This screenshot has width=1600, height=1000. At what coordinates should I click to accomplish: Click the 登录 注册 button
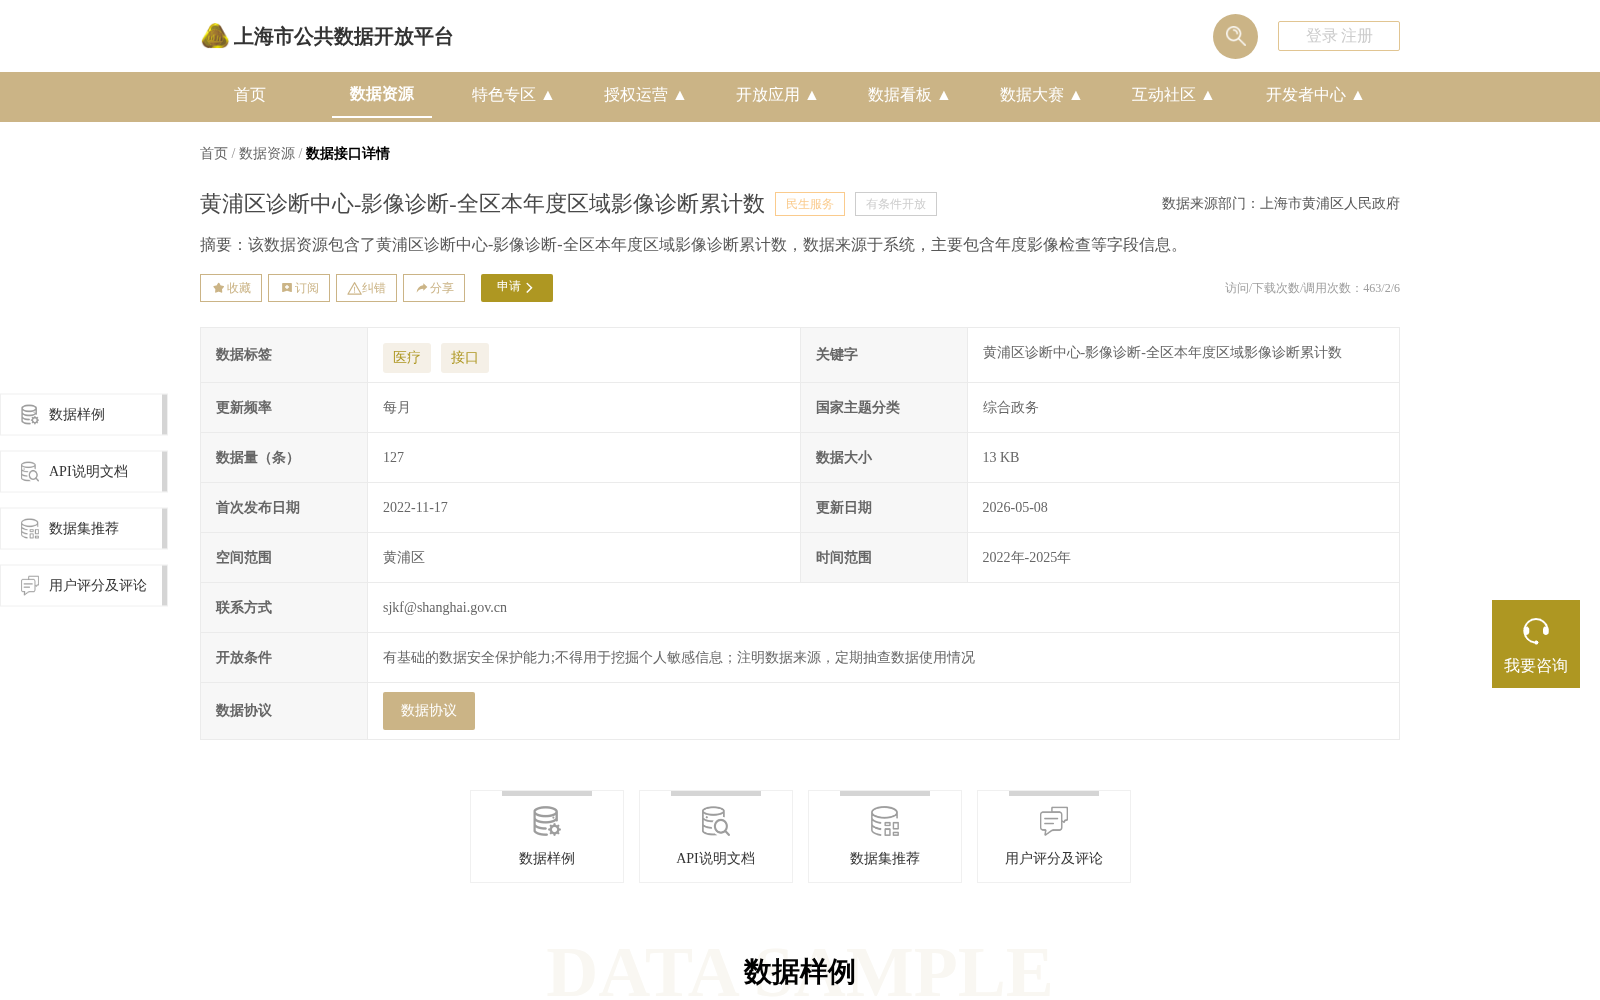pos(1339,36)
